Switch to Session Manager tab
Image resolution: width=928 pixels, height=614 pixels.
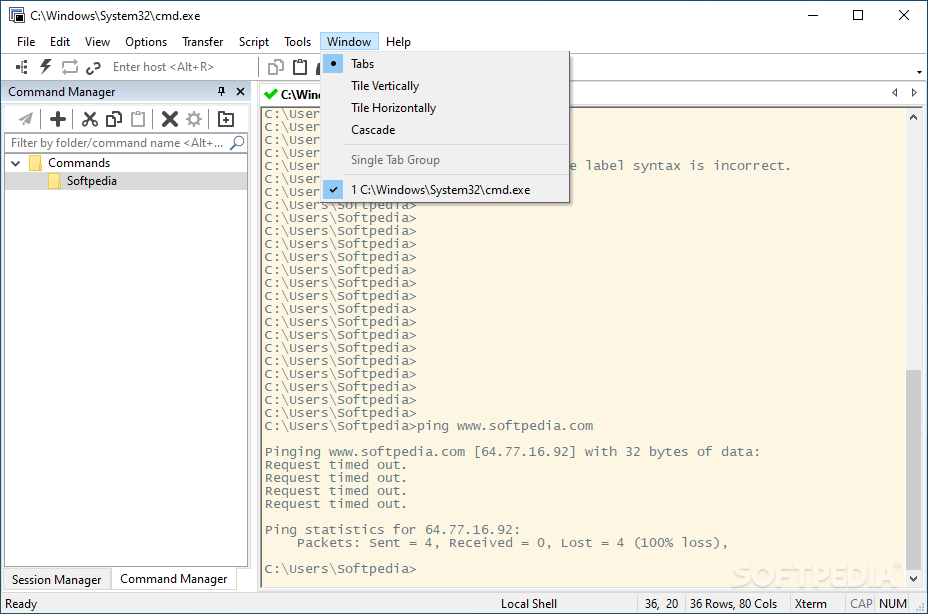56,580
